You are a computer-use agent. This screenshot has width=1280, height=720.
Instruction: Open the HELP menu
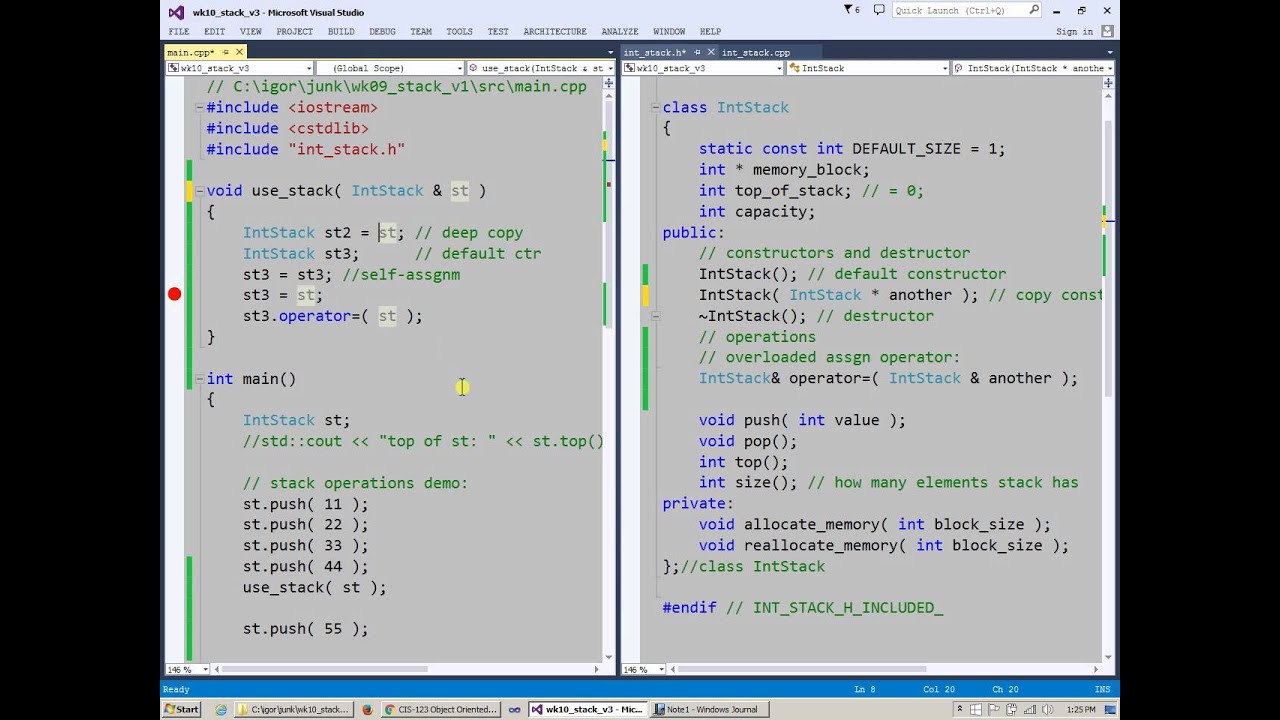710,32
